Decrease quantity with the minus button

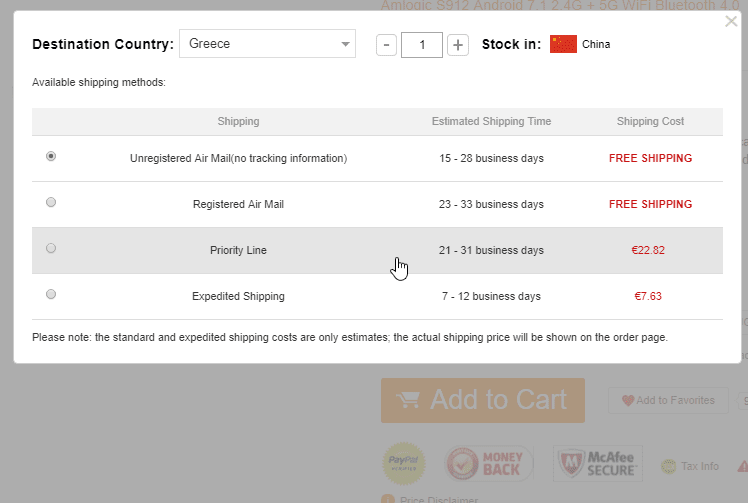click(387, 45)
